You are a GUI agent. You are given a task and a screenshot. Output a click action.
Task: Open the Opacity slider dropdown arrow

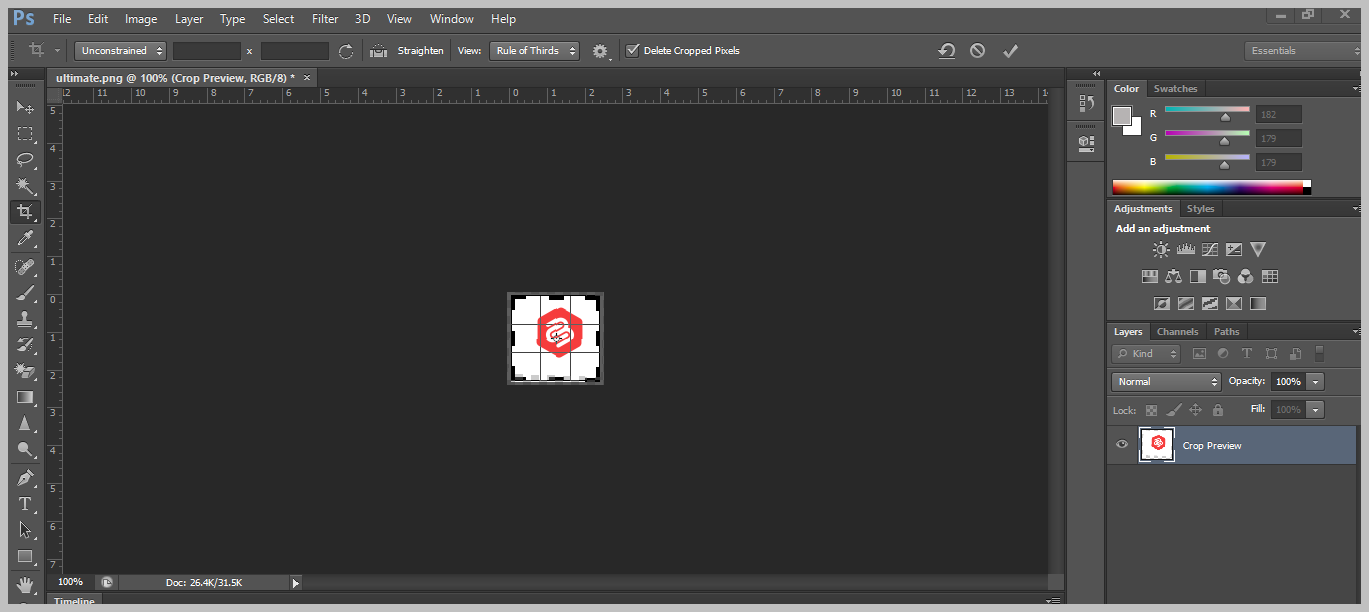click(x=1316, y=382)
